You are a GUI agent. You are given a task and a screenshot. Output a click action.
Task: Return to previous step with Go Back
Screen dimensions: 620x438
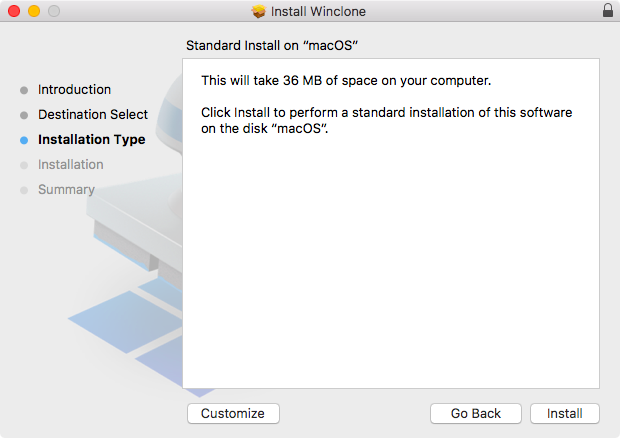476,413
